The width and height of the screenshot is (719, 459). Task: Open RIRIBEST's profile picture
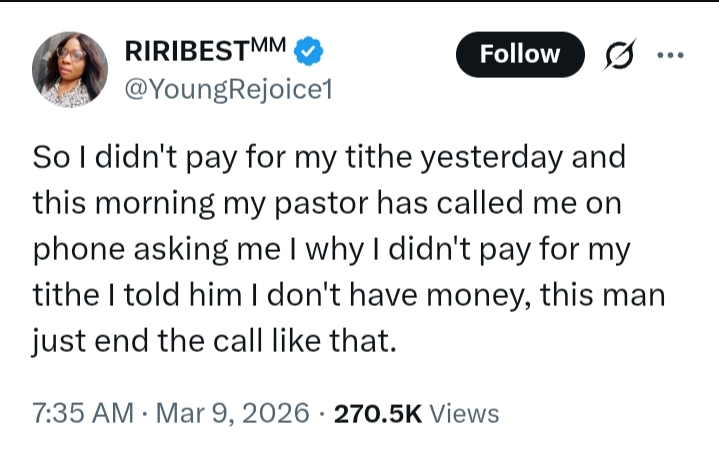[x=71, y=68]
